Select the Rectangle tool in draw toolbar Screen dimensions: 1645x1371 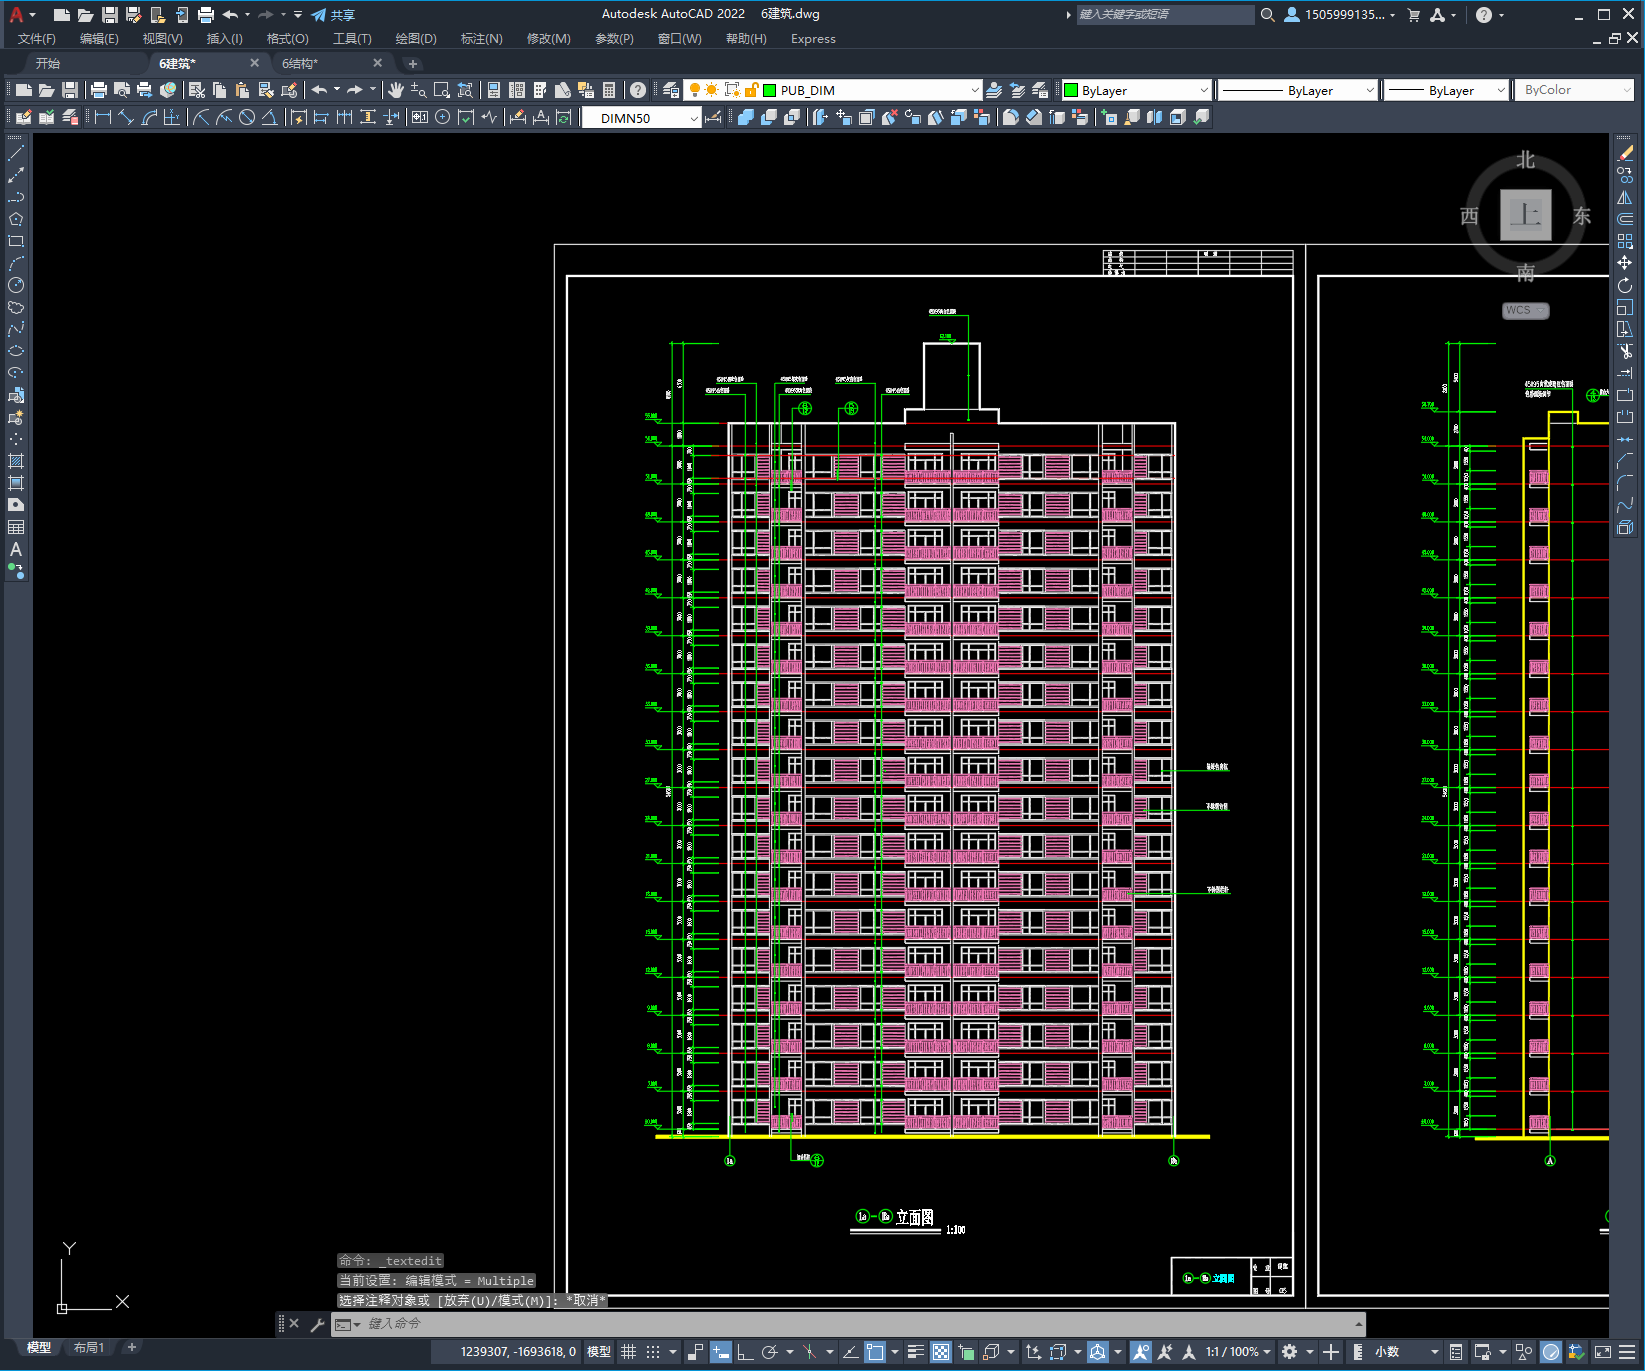click(16, 241)
